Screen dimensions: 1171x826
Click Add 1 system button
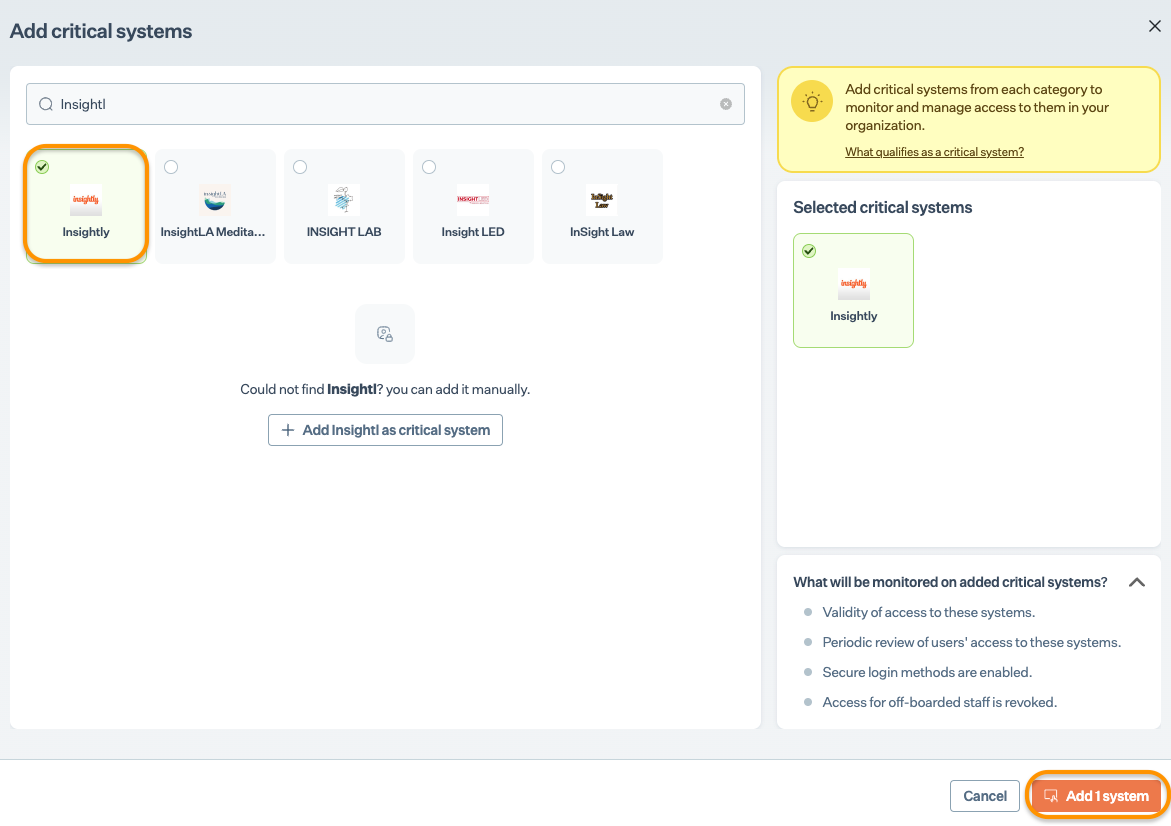tap(1096, 796)
